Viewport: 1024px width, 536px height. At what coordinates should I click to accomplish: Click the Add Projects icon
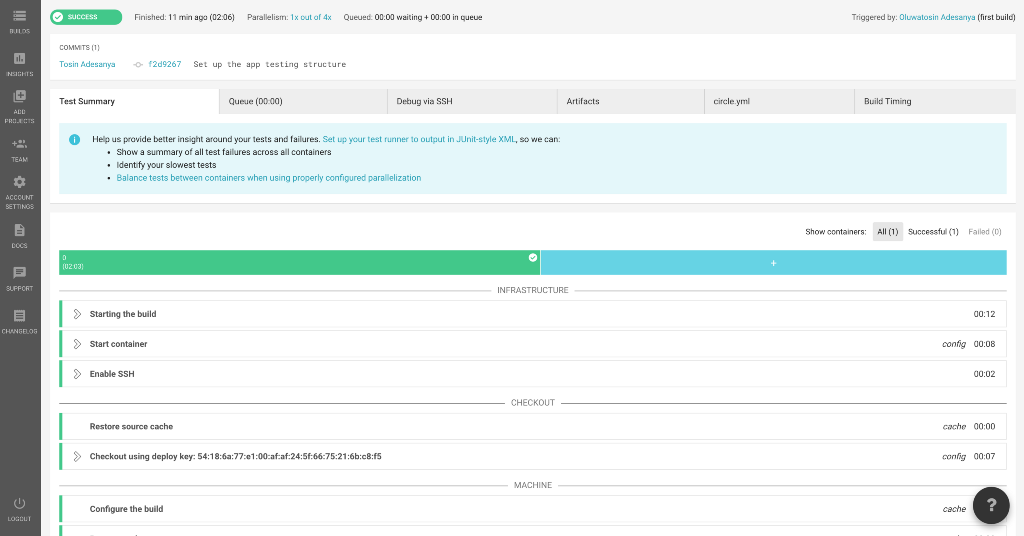19,97
